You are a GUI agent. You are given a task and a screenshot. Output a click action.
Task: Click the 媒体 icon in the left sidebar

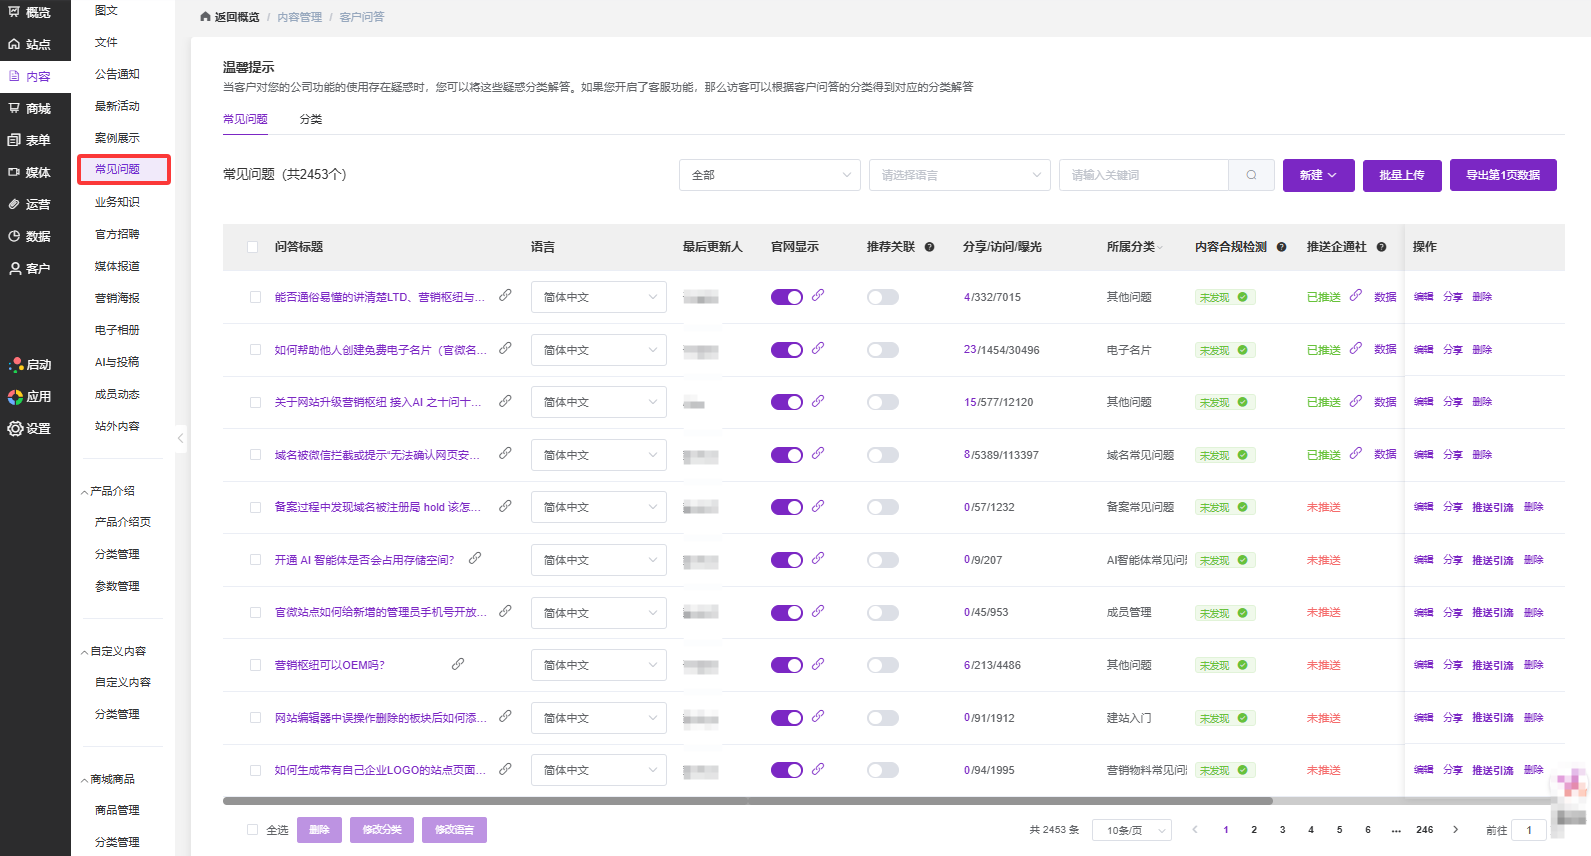[14, 172]
